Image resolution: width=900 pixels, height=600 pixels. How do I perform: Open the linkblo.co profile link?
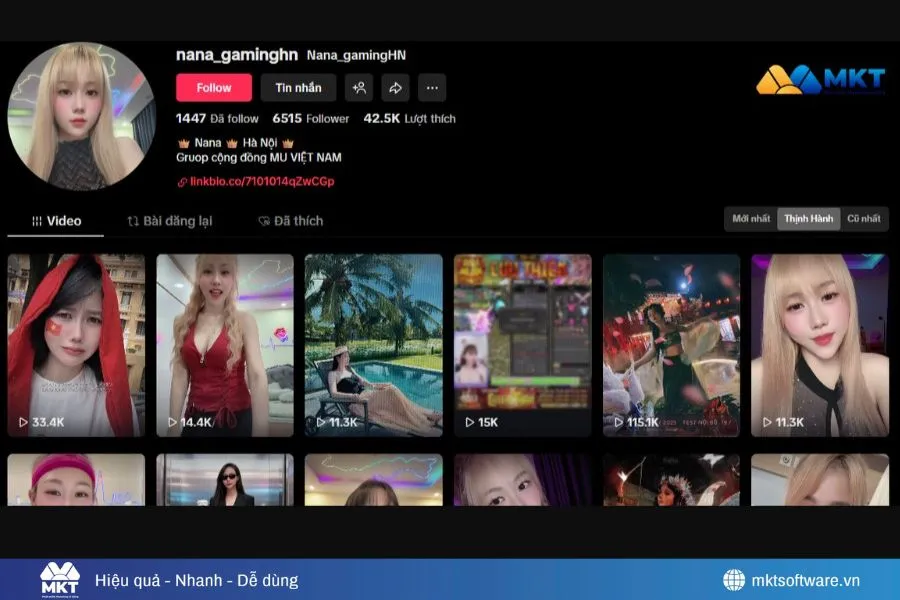255,182
